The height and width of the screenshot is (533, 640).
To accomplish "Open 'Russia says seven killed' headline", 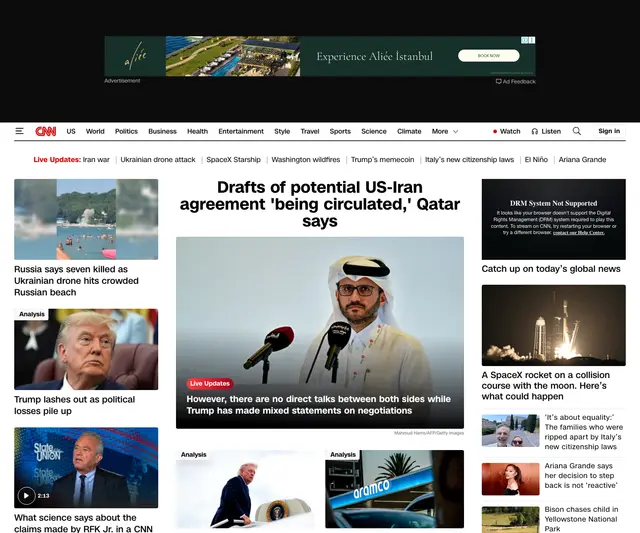I will click(76, 281).
